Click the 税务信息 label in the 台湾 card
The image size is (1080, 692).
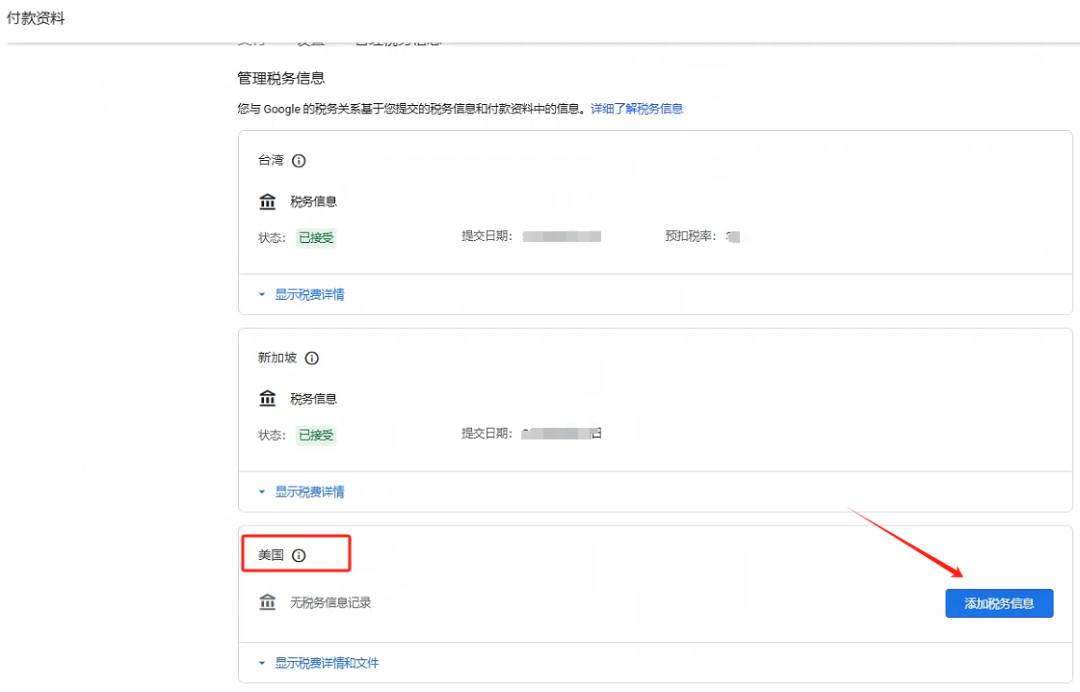(313, 202)
